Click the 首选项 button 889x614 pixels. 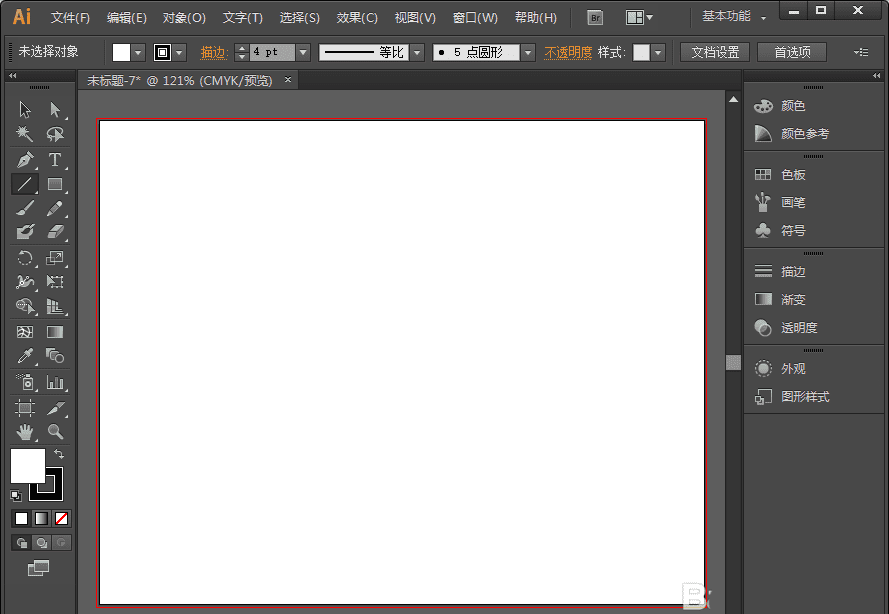coord(792,52)
